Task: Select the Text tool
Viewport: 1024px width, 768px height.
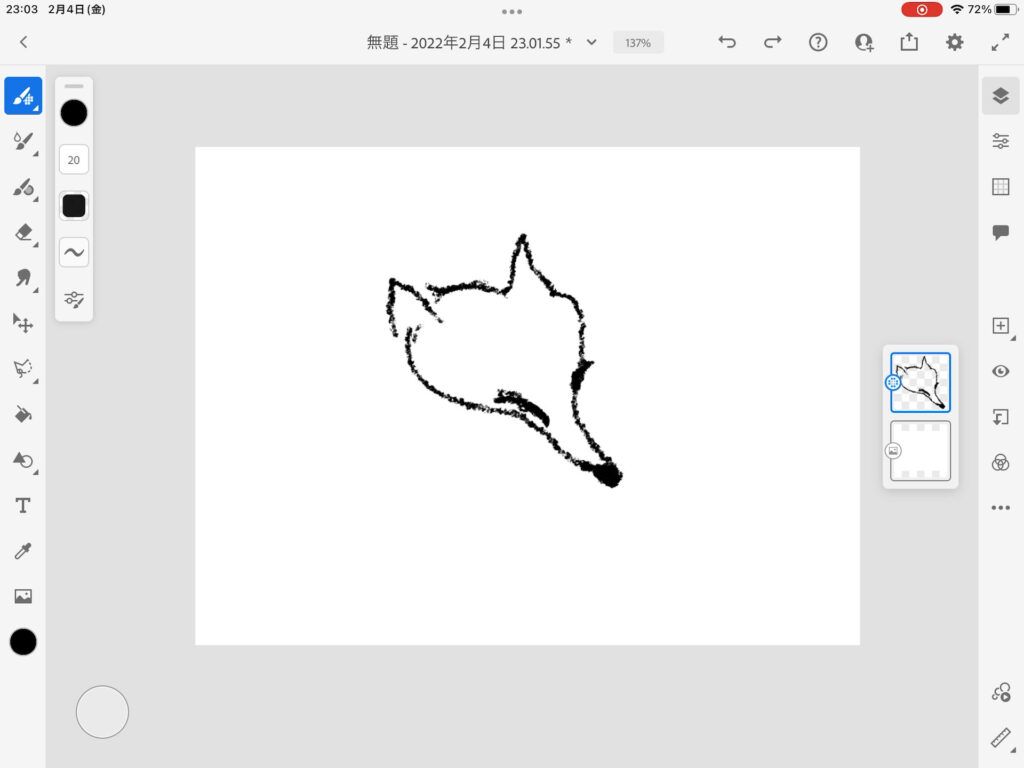Action: (23, 506)
